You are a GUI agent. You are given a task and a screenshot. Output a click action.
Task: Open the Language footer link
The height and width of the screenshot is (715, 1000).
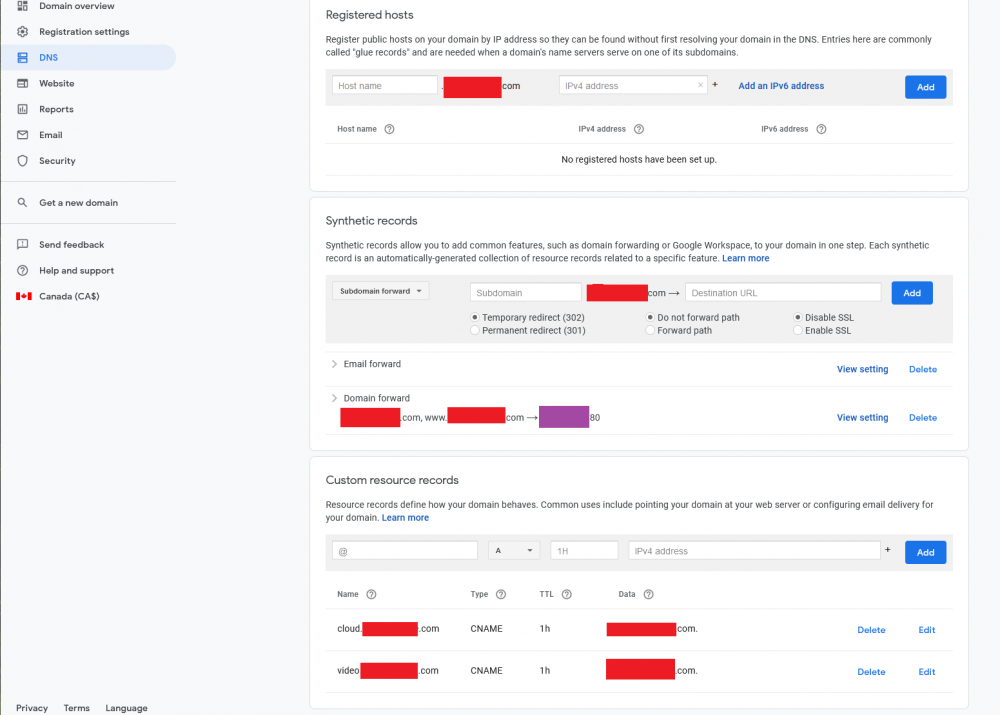point(126,708)
